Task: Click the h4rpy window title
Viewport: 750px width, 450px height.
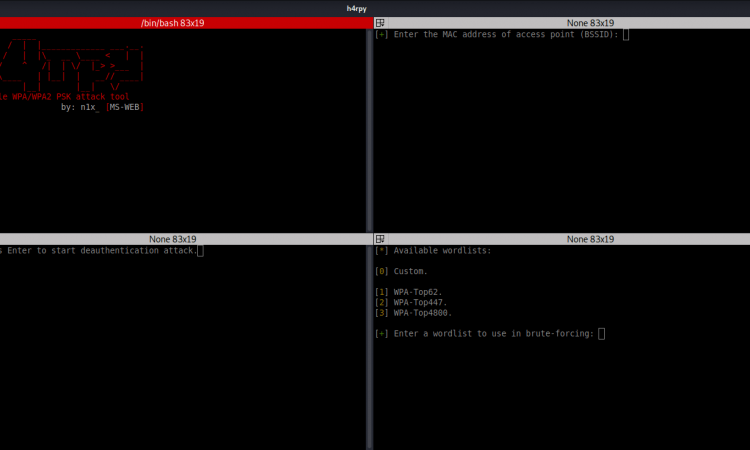Action: (356, 9)
